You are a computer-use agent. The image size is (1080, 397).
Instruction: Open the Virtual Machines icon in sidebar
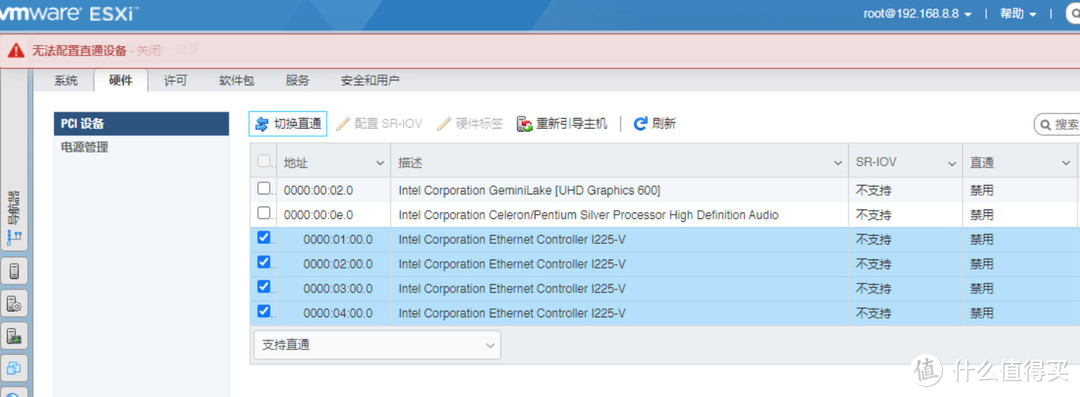click(14, 368)
